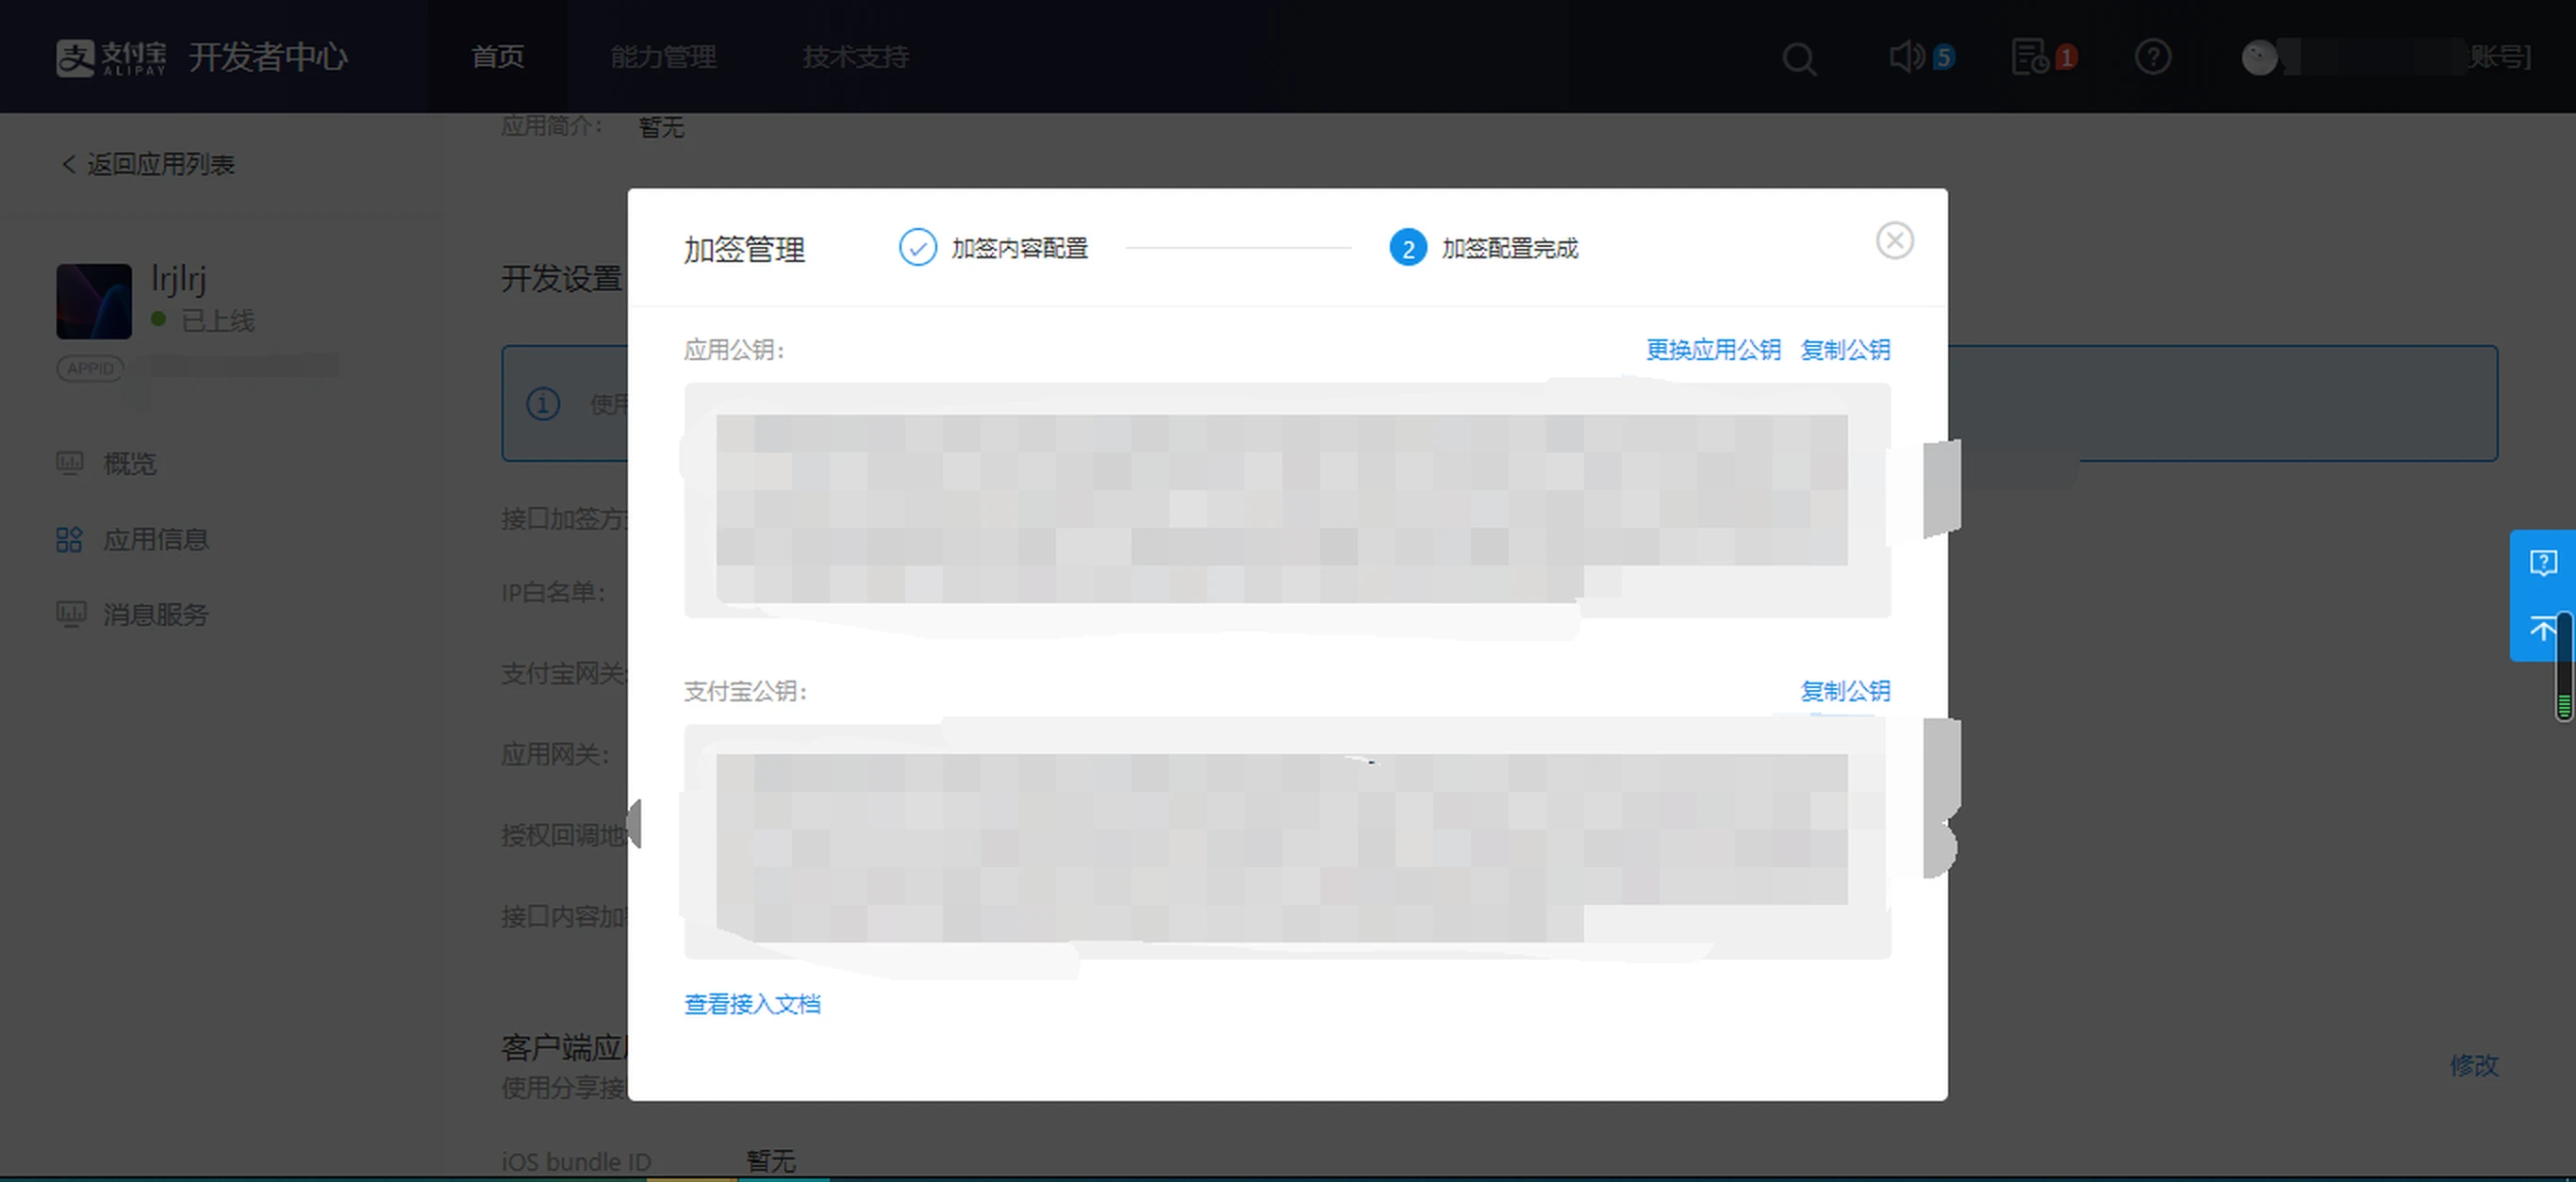Click the lrjlrj app thumbnail

point(94,301)
